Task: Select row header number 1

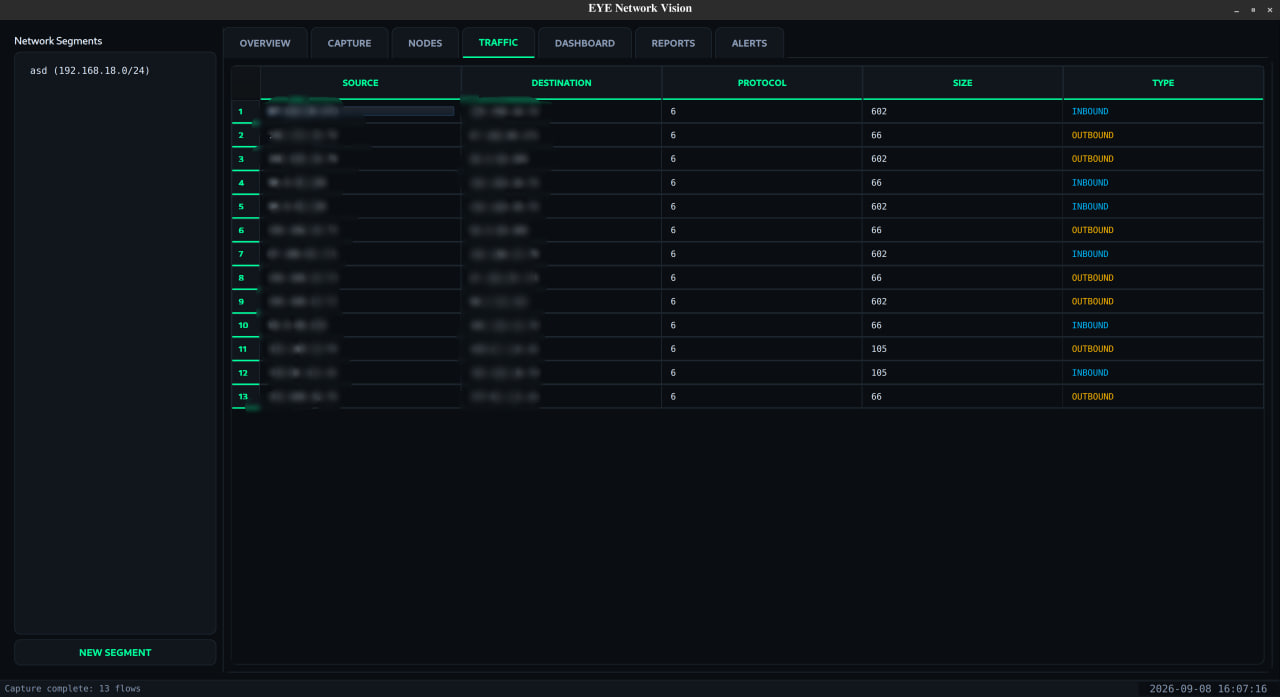Action: click(245, 111)
